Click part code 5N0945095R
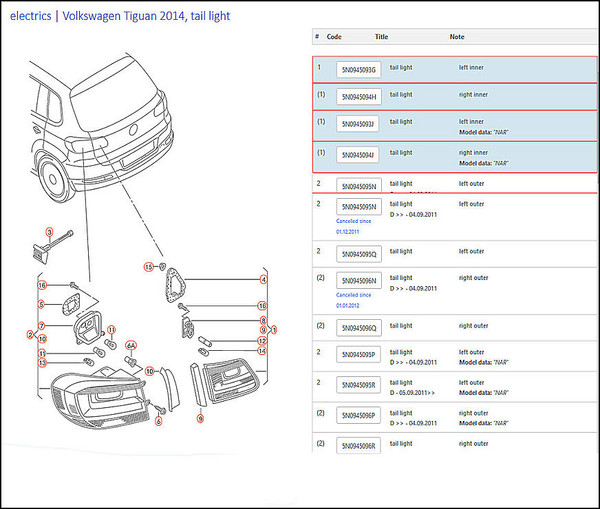Image resolution: width=600 pixels, height=509 pixels. 358,385
